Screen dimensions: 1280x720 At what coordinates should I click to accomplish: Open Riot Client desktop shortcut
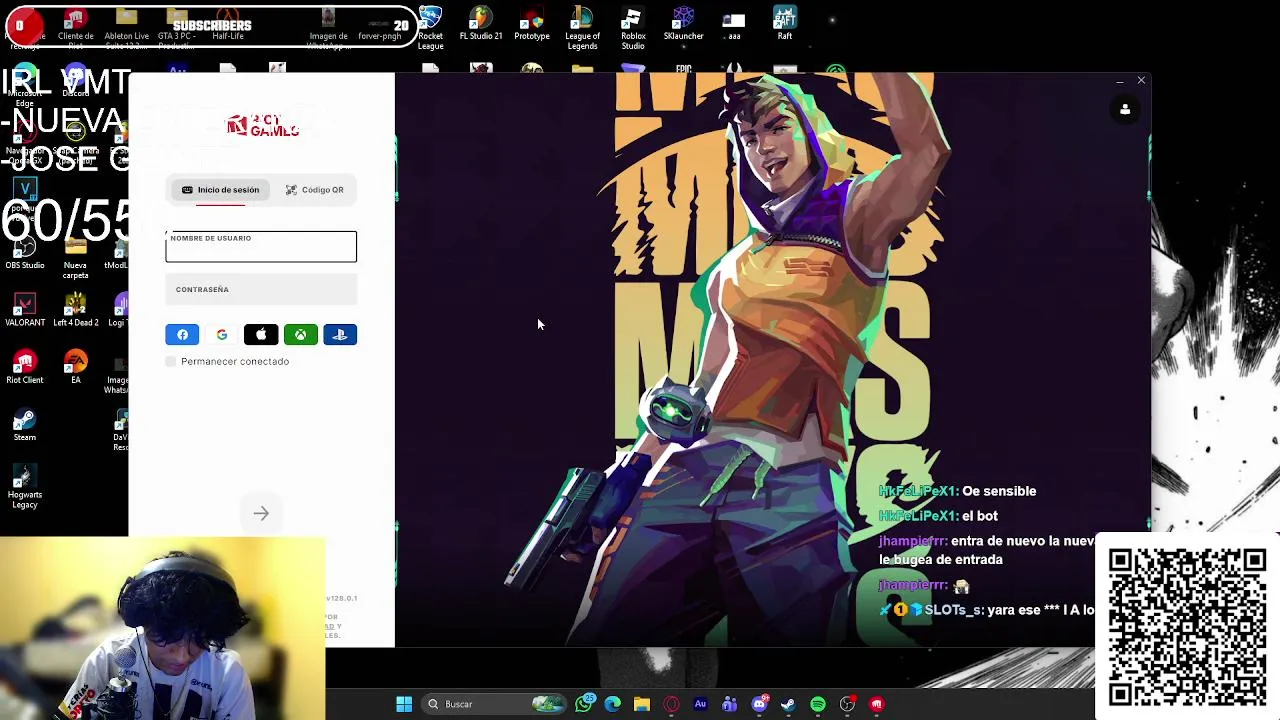[25, 367]
